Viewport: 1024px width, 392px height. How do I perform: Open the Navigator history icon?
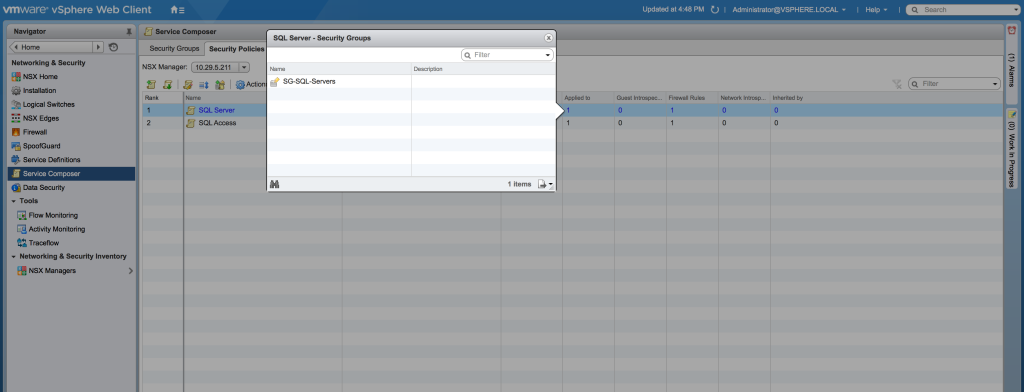coord(114,47)
